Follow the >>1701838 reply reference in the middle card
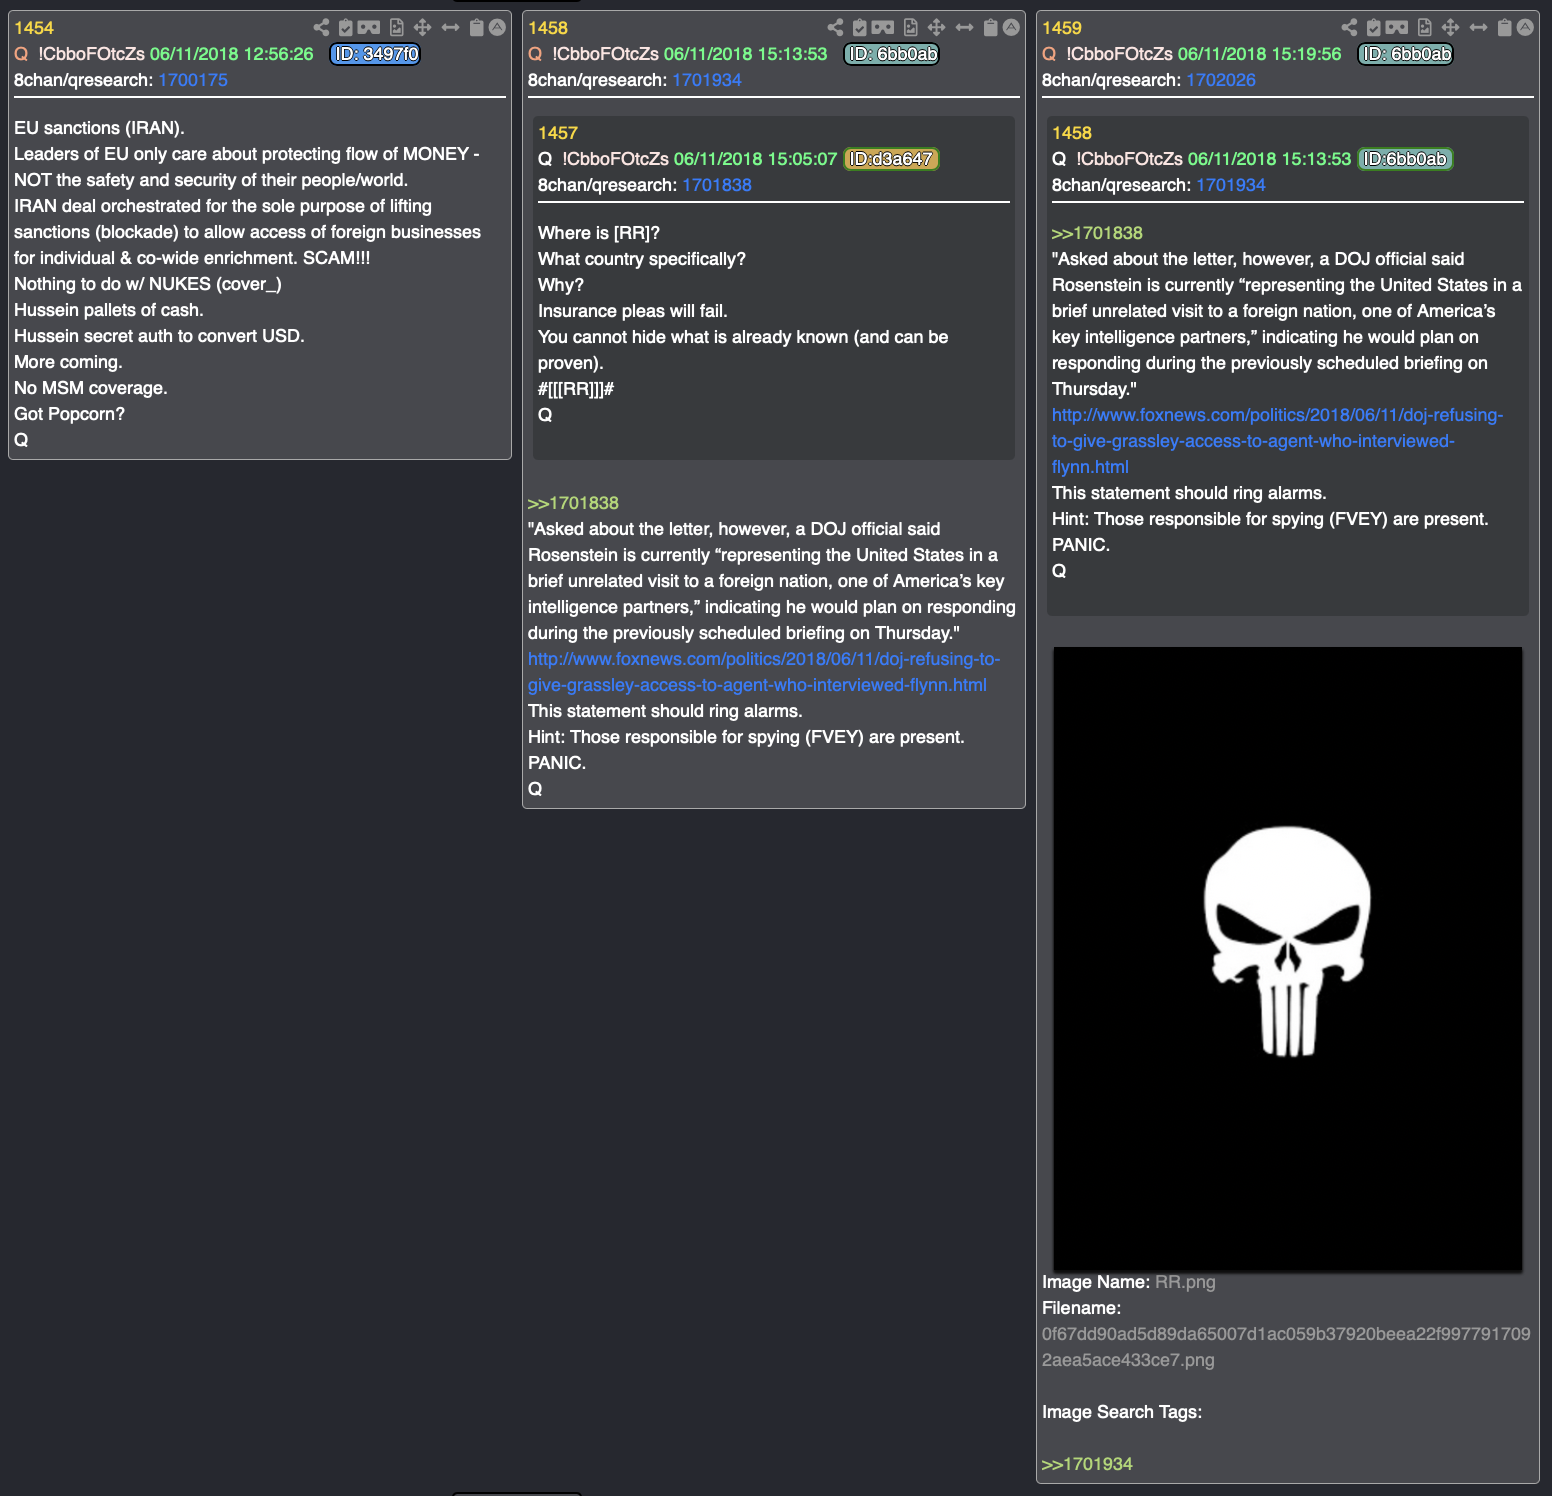1552x1496 pixels. click(573, 503)
